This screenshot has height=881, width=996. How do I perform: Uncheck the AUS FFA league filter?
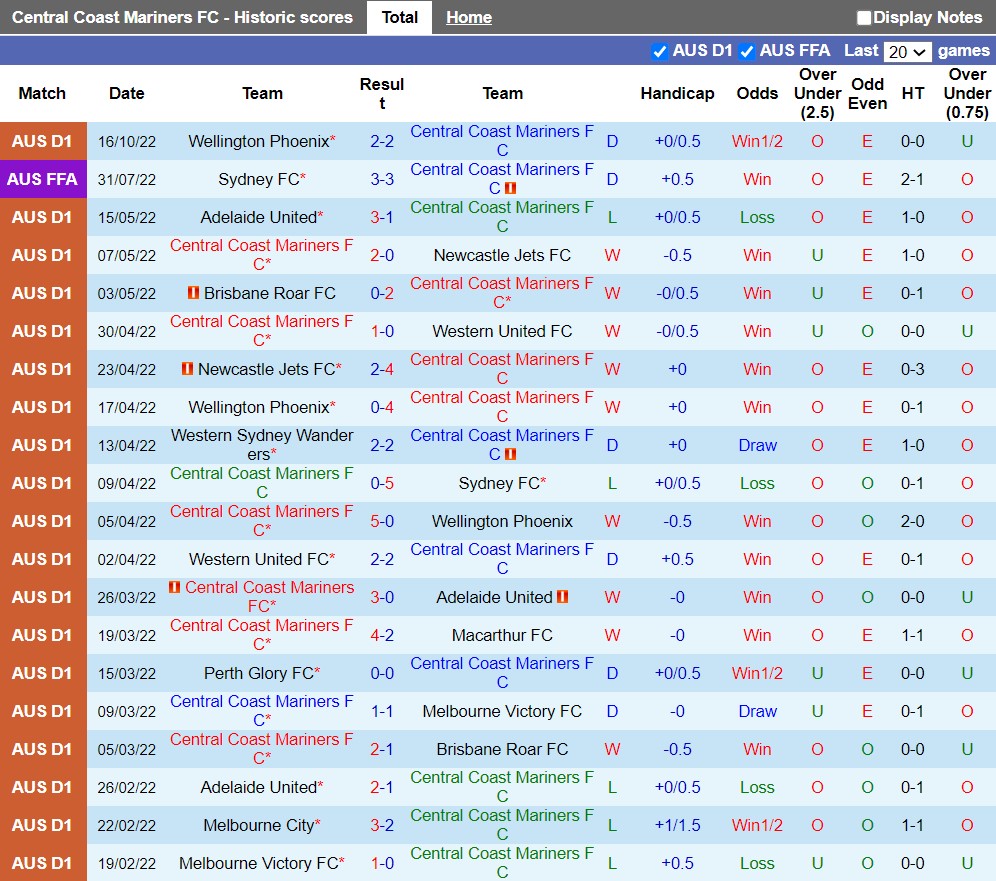[x=746, y=51]
